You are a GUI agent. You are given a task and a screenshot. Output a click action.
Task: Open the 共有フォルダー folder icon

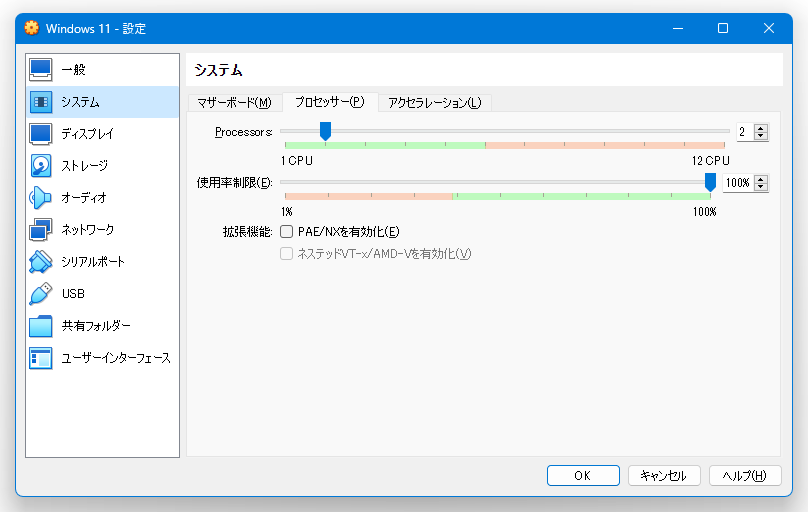41,326
